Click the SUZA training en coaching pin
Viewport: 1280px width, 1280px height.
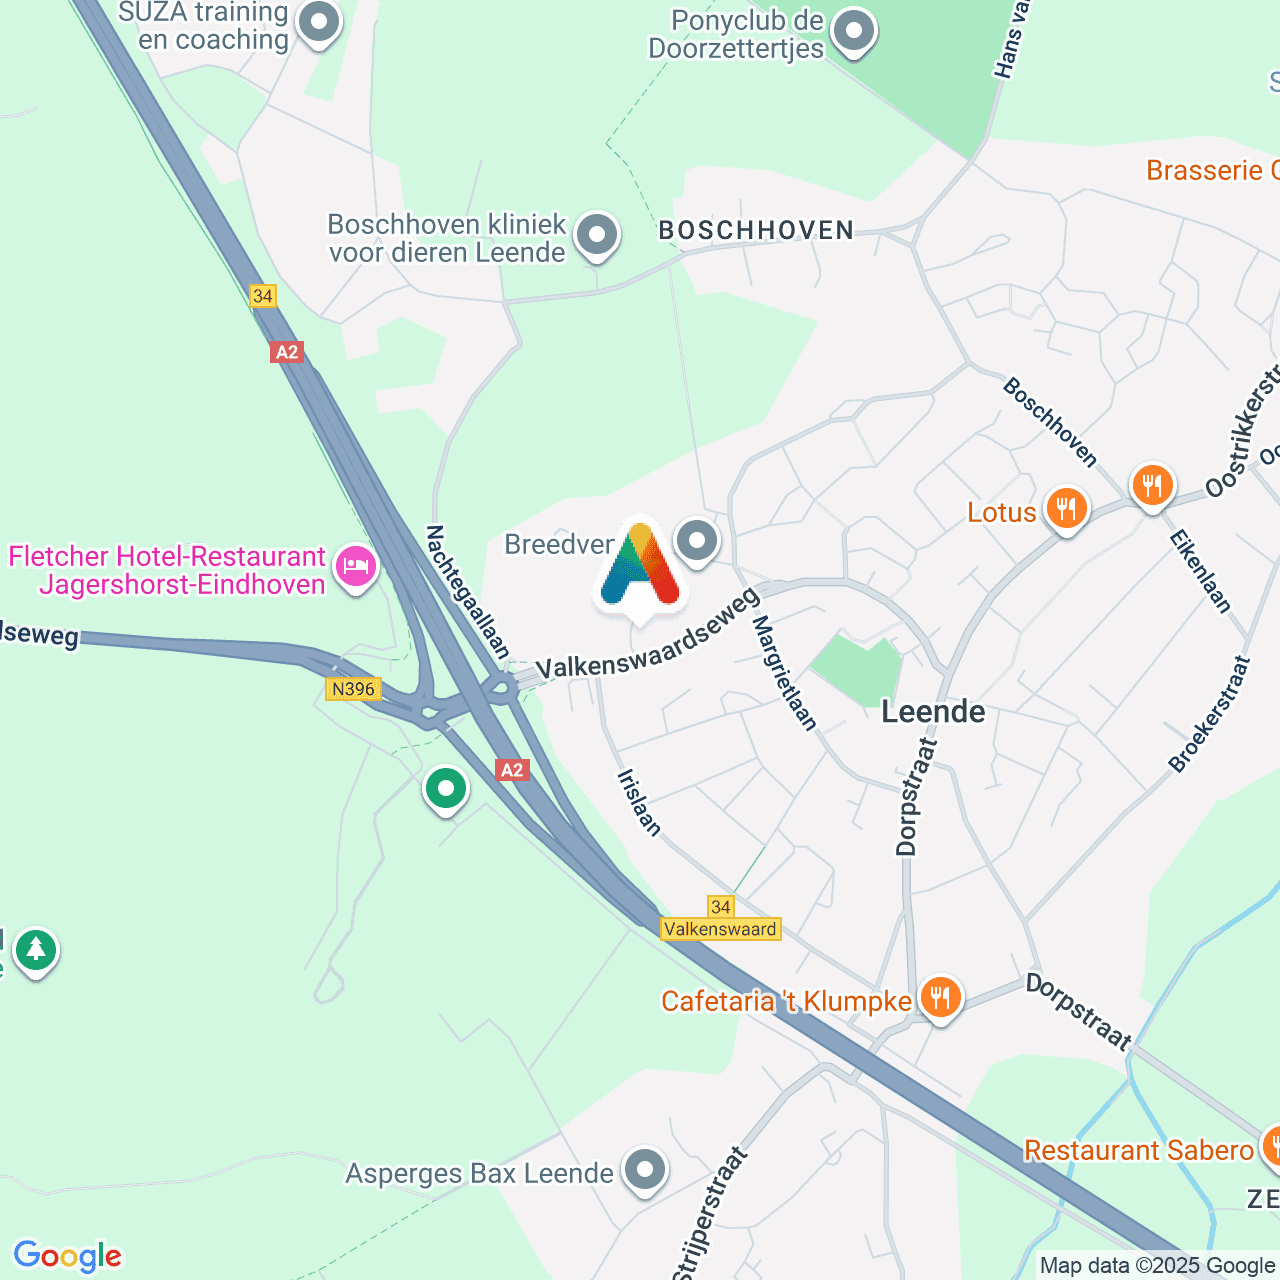click(320, 22)
